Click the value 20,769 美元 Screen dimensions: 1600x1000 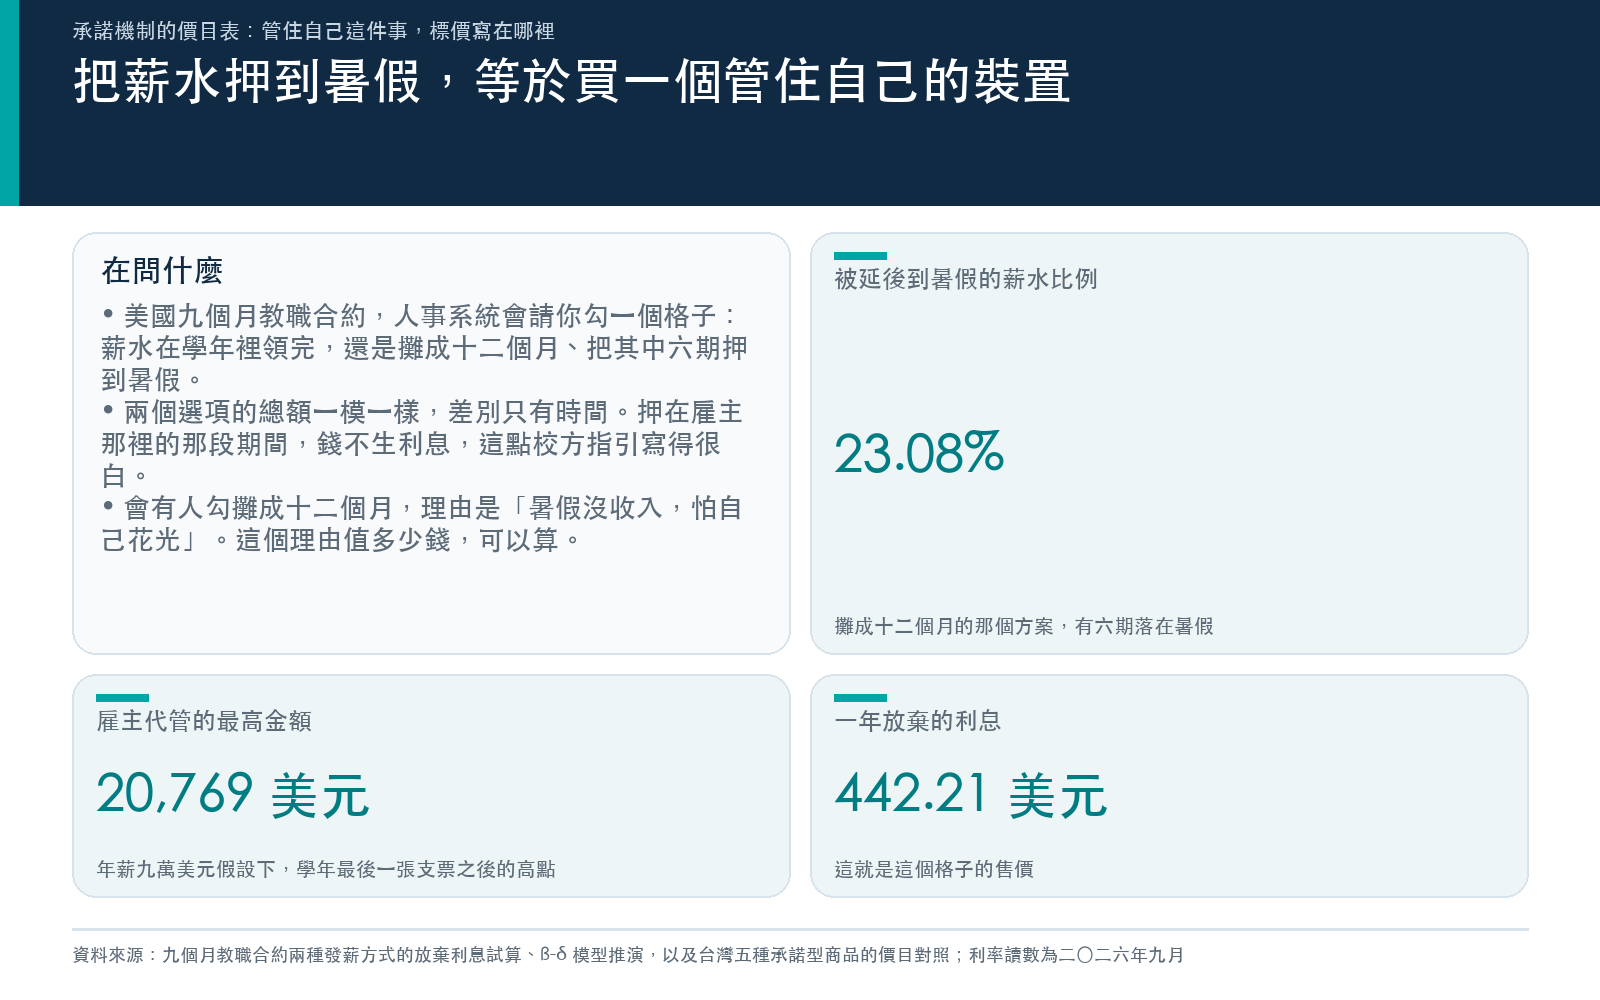[233, 795]
